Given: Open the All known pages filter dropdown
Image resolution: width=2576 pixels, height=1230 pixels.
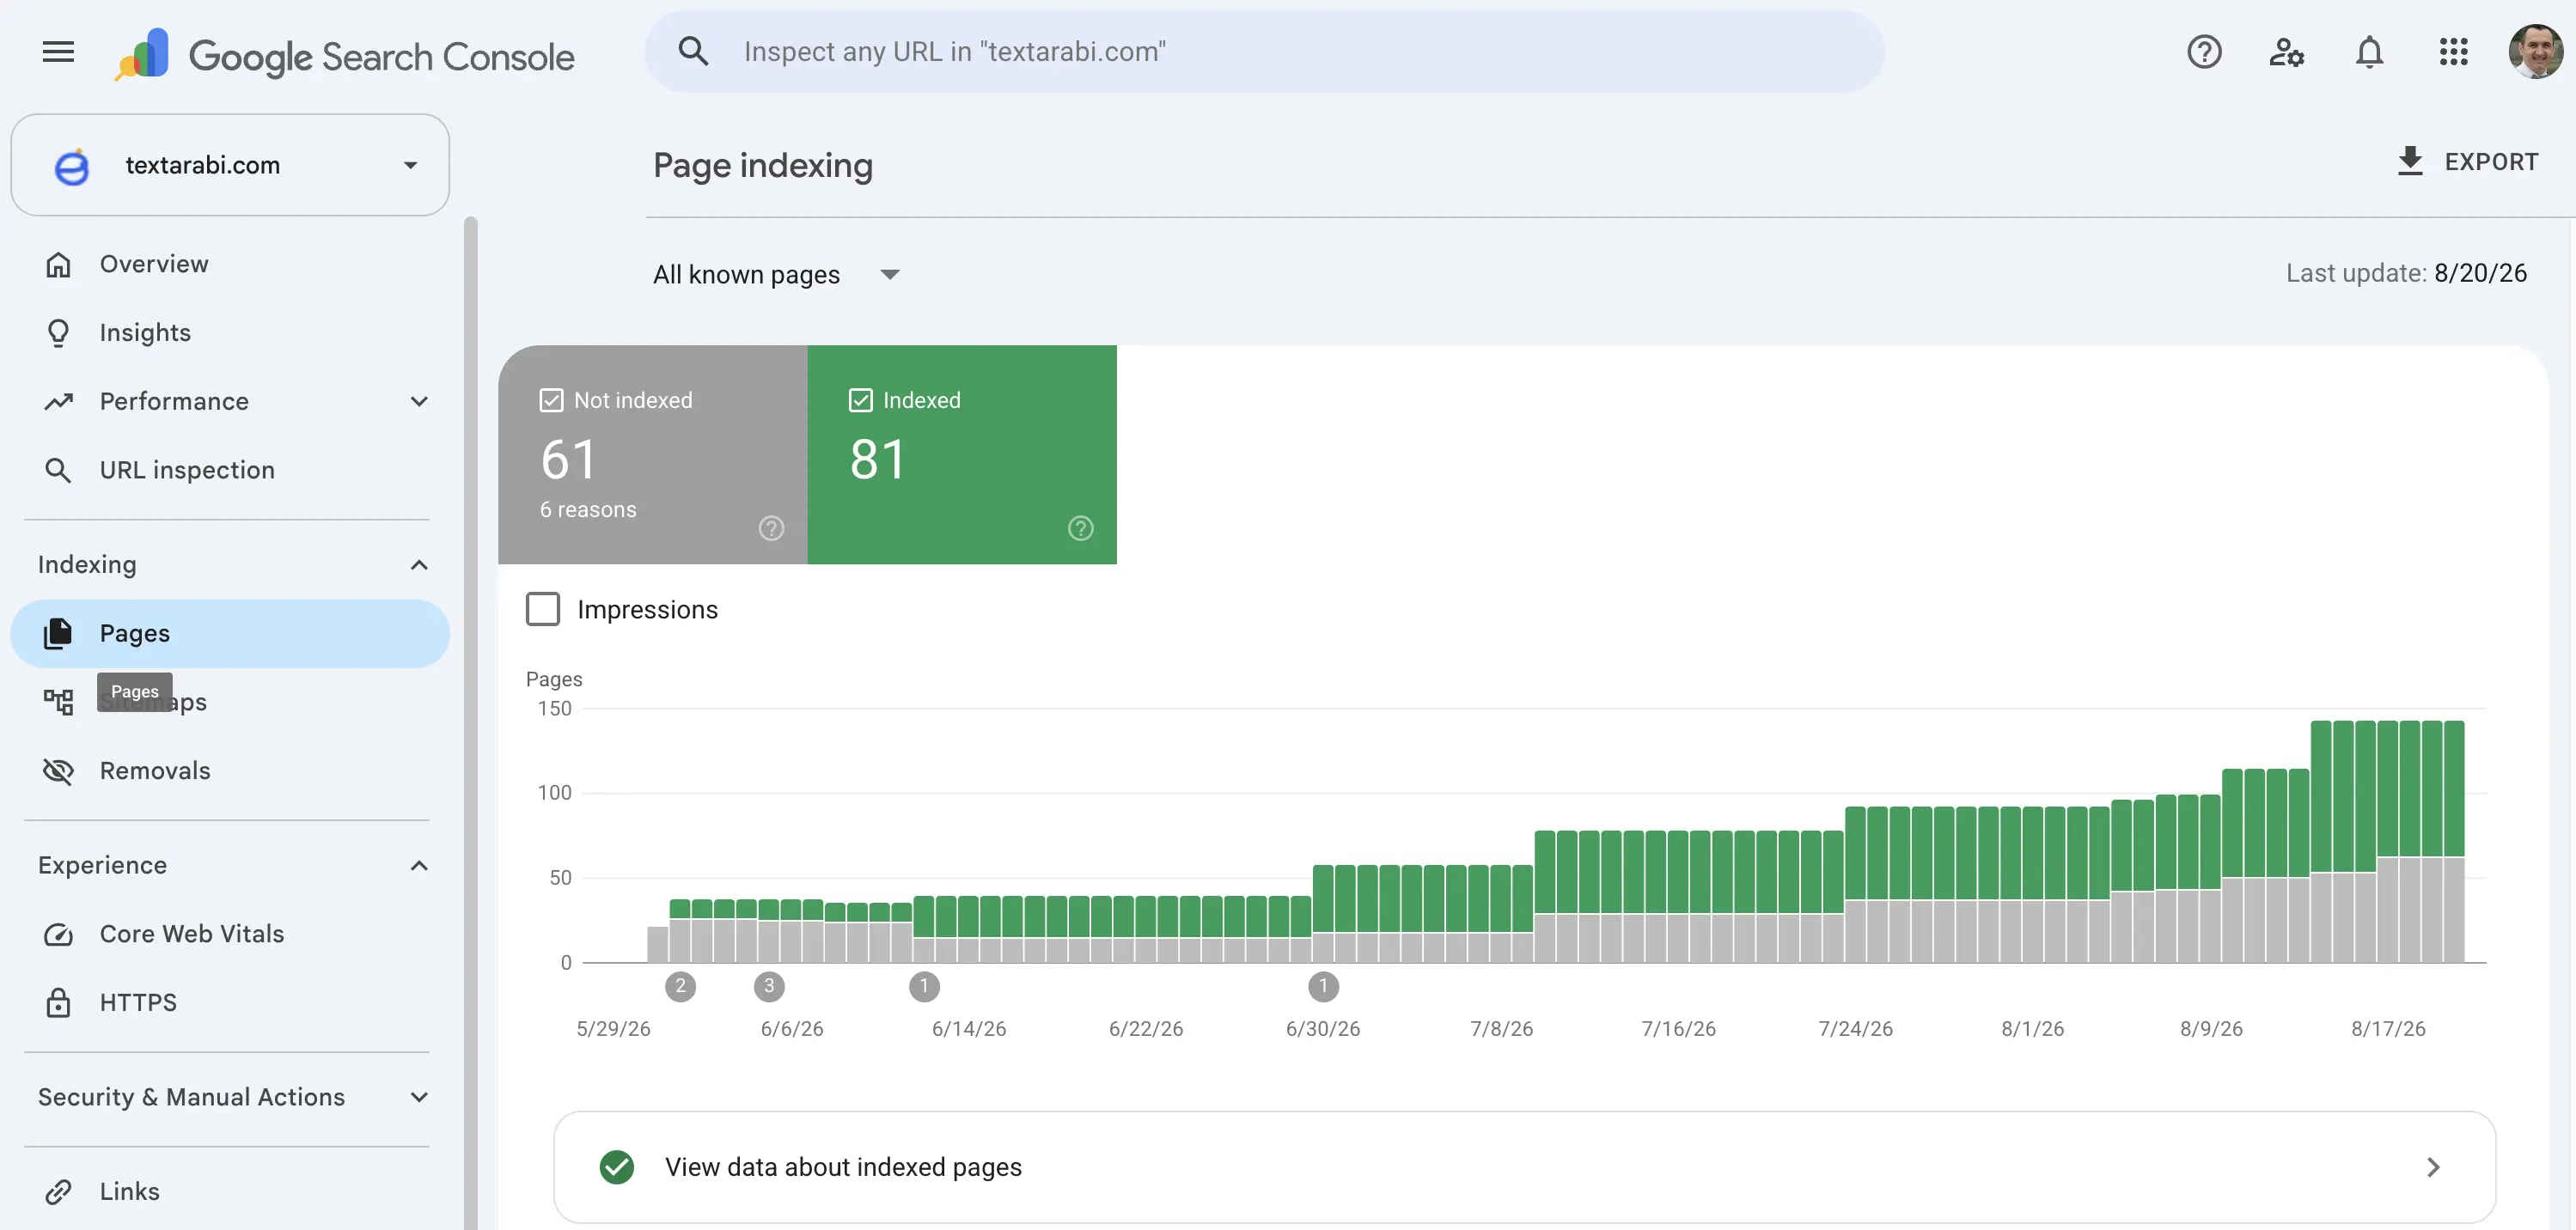Looking at the screenshot, I should pyautogui.click(x=777, y=274).
